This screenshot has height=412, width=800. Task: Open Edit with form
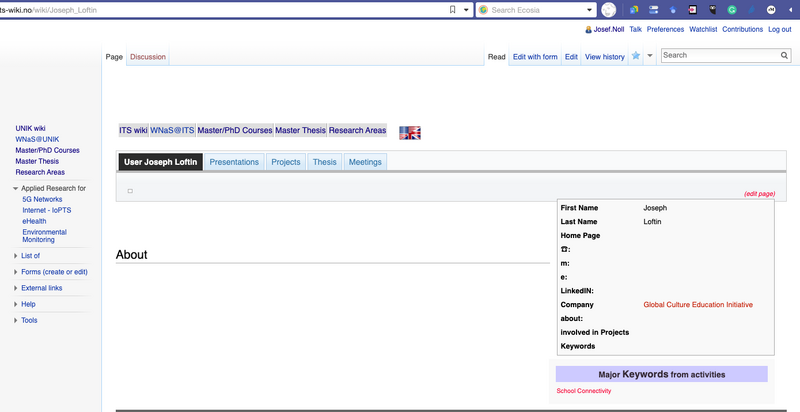(x=535, y=57)
